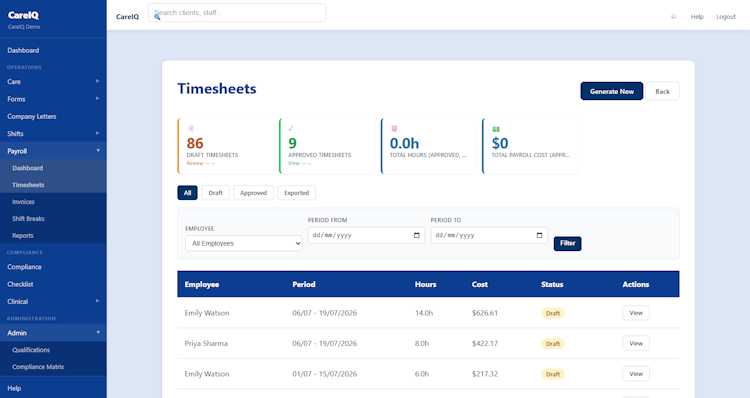Open Invoices in the Payroll submenu
This screenshot has width=750, height=398.
point(23,202)
